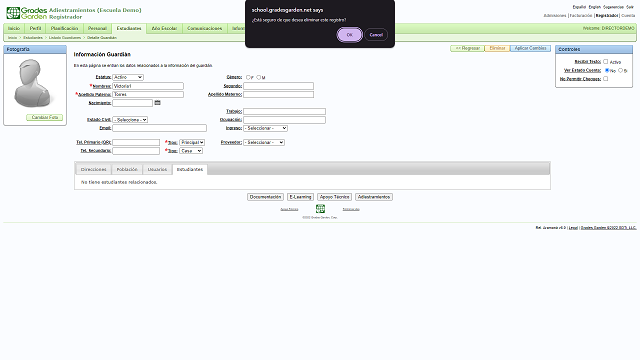Click Listado Guardianes breadcrumb link
The height and width of the screenshot is (360, 640).
[x=65, y=38]
